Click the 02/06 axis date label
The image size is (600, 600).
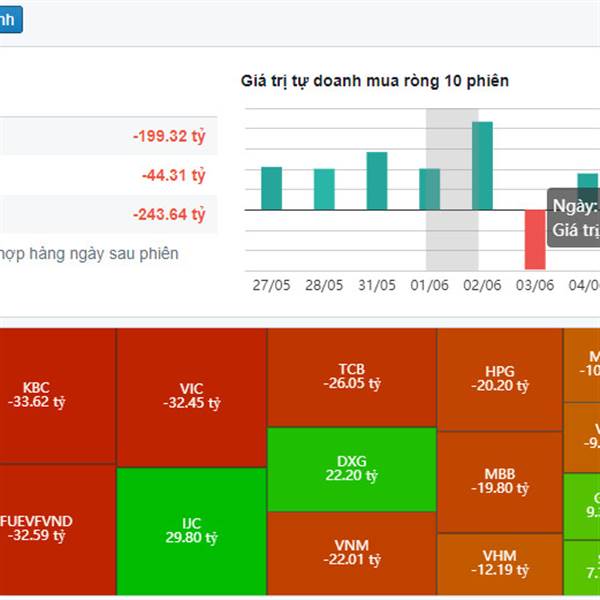point(482,285)
